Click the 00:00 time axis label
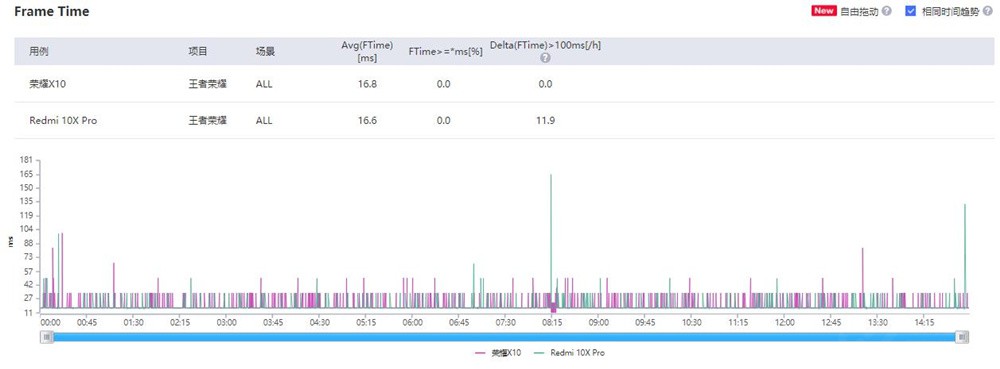Viewport: 1000px width, 369px height. pyautogui.click(x=50, y=322)
